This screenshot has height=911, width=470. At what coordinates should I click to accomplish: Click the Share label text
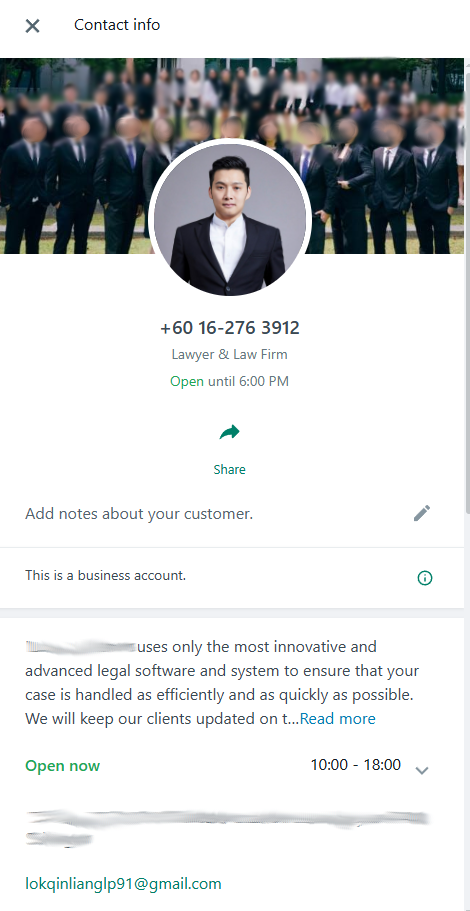click(x=229, y=469)
